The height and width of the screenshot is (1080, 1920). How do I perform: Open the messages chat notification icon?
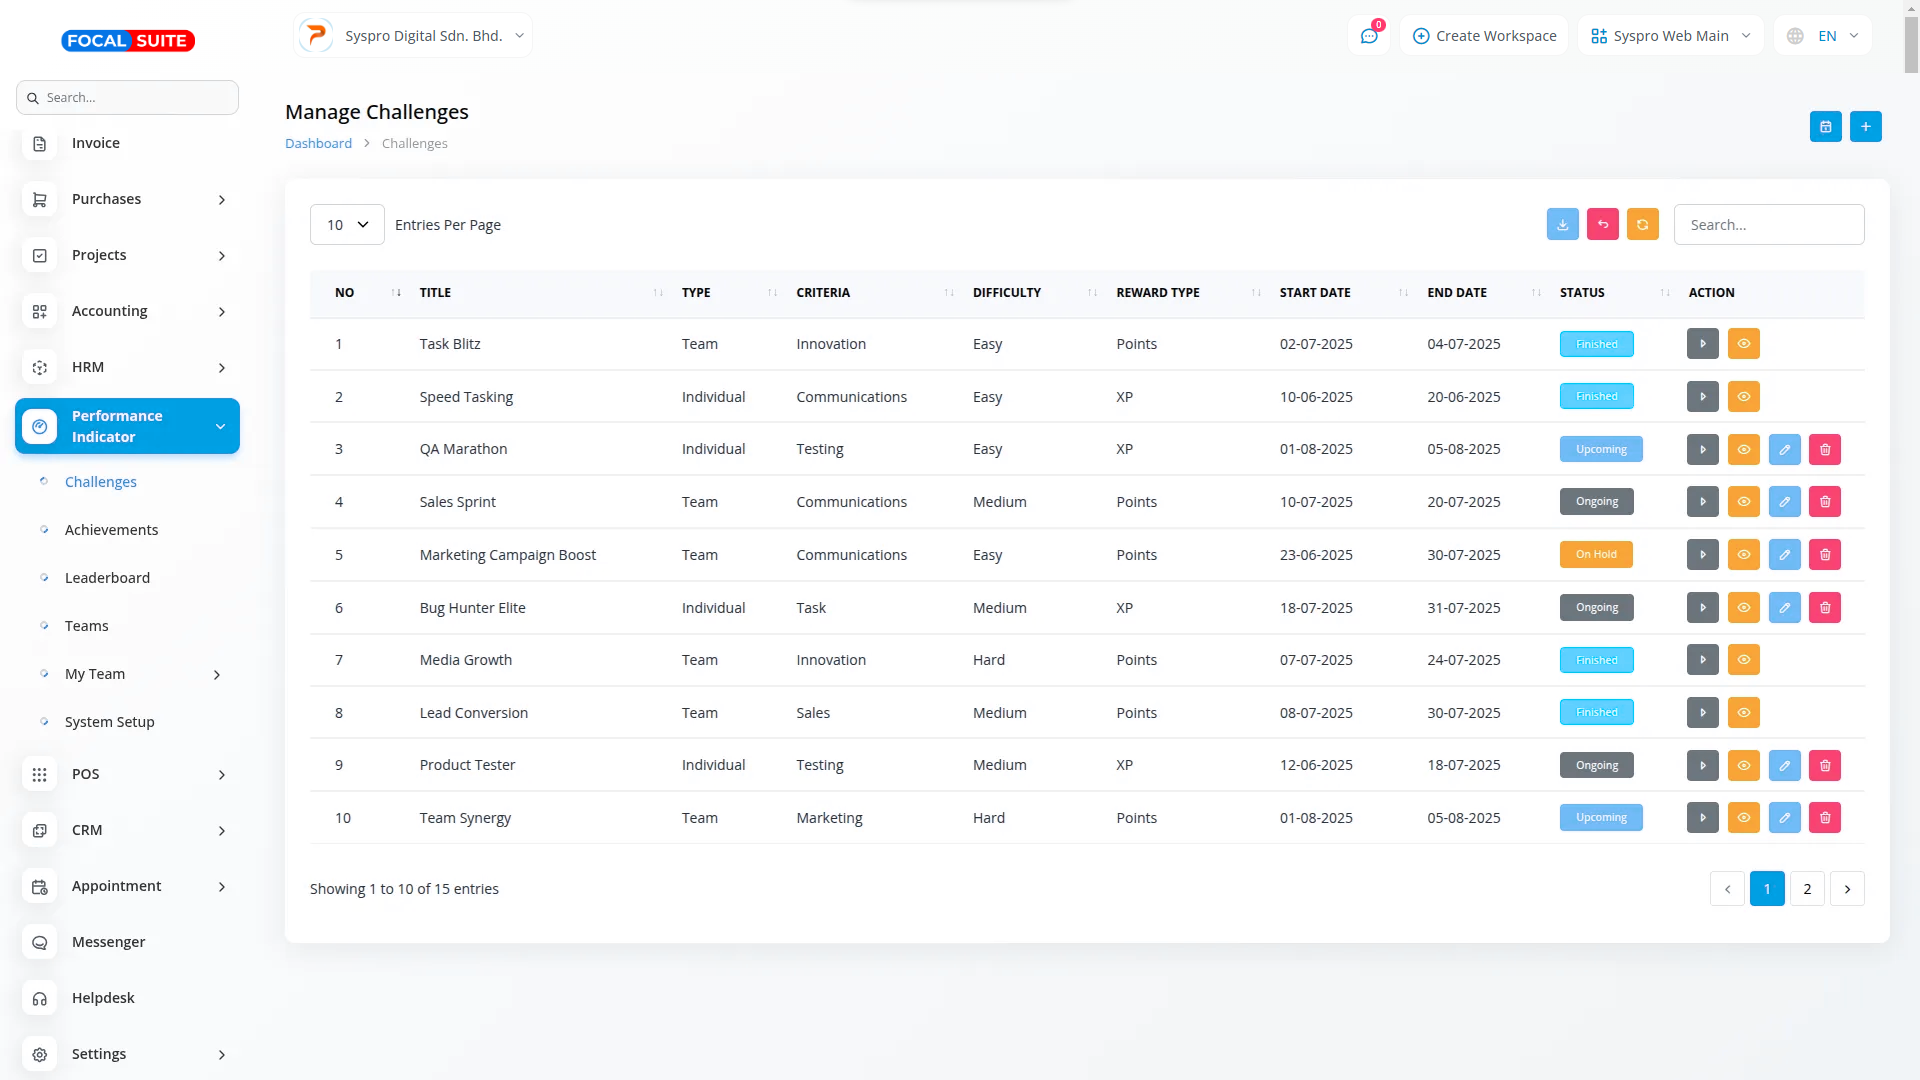pyautogui.click(x=1368, y=36)
